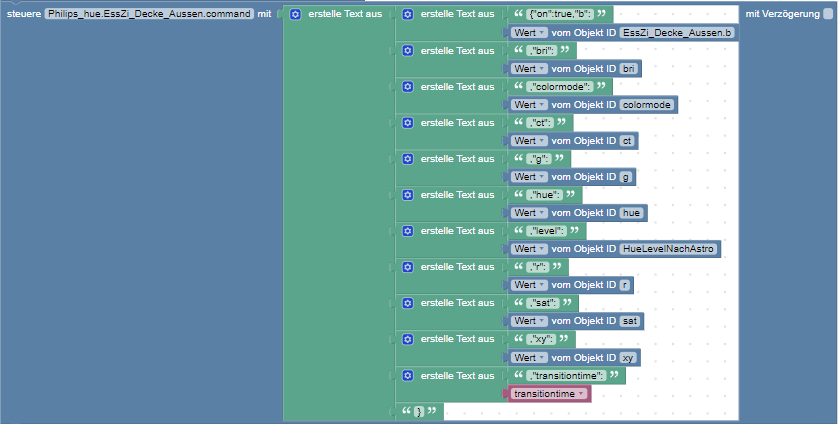
Task: Enable the 'mit Verzögerung' checkbox
Action: click(828, 14)
